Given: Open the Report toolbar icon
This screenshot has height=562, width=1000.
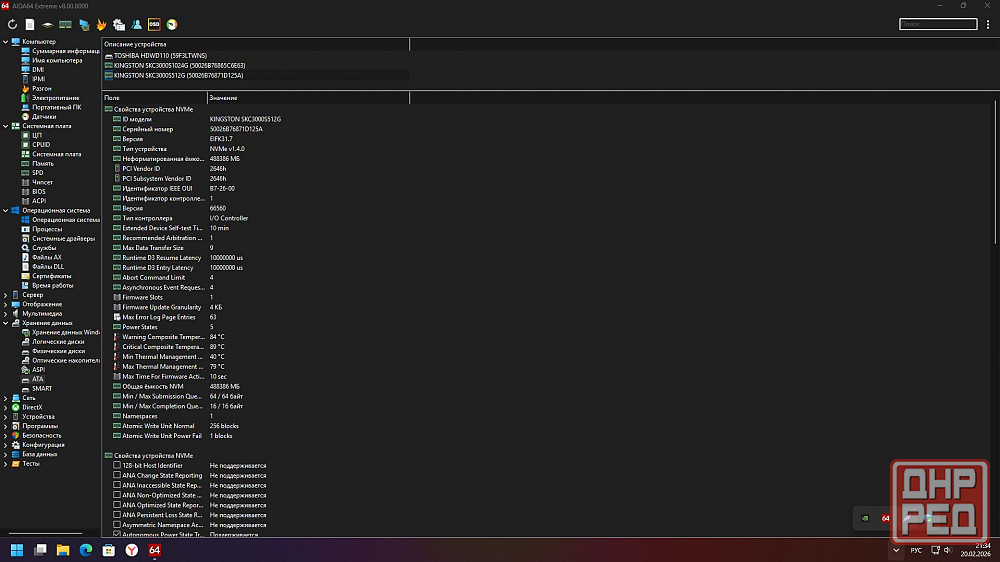Looking at the screenshot, I should [30, 24].
